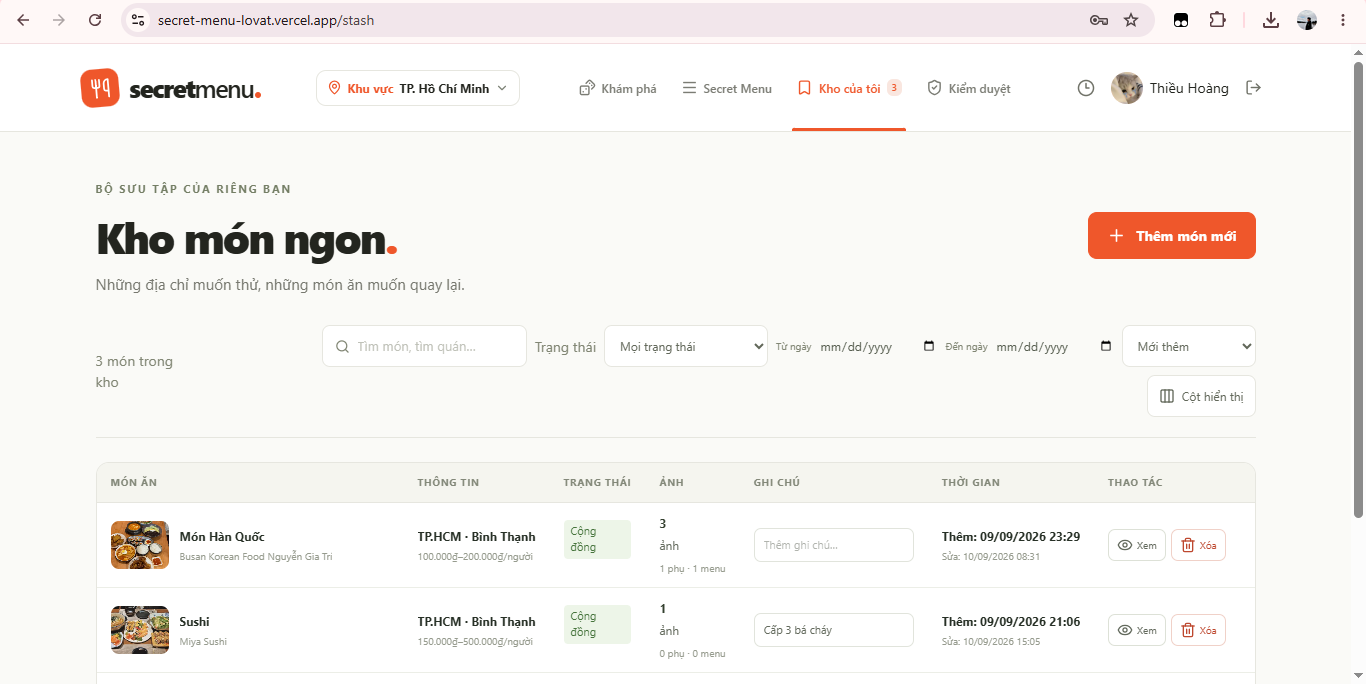Click the Thêm món mới button
This screenshot has width=1366, height=684.
pos(1172,236)
